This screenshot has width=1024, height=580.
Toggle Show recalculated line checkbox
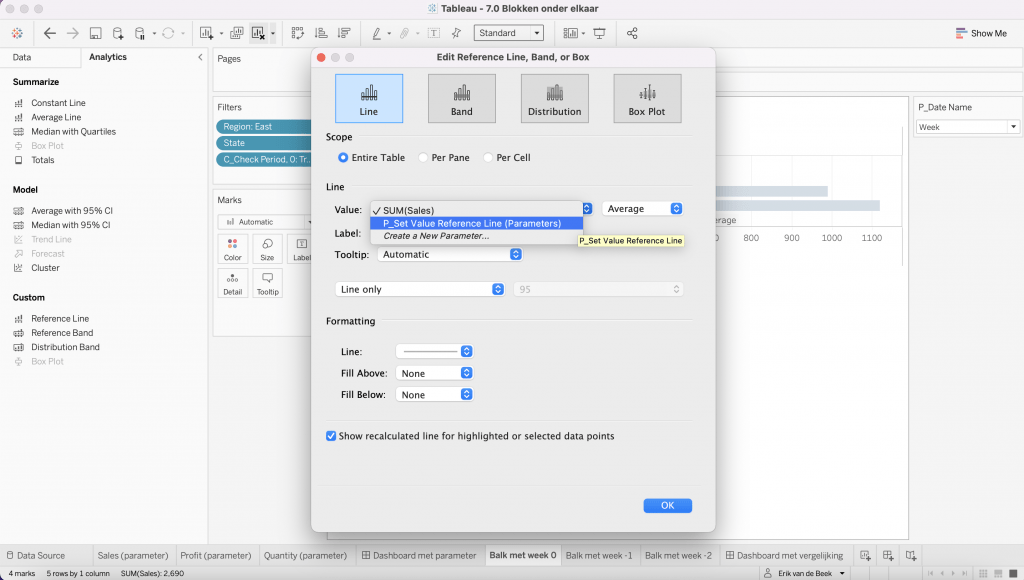332,436
